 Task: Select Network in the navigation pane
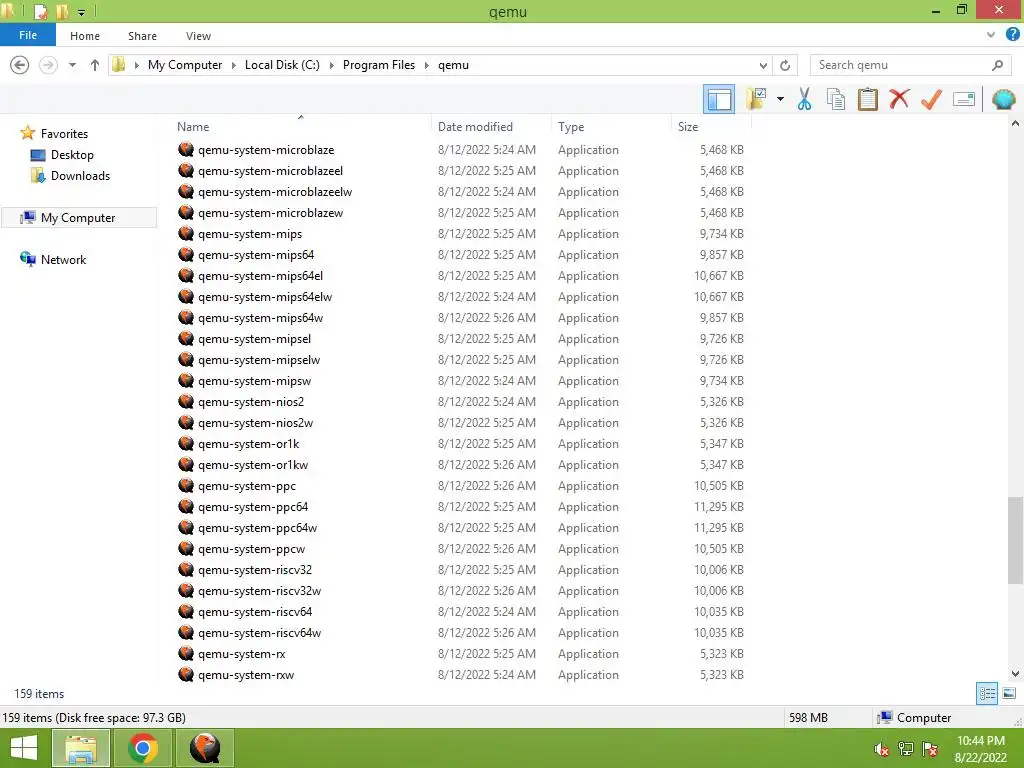[x=63, y=259]
